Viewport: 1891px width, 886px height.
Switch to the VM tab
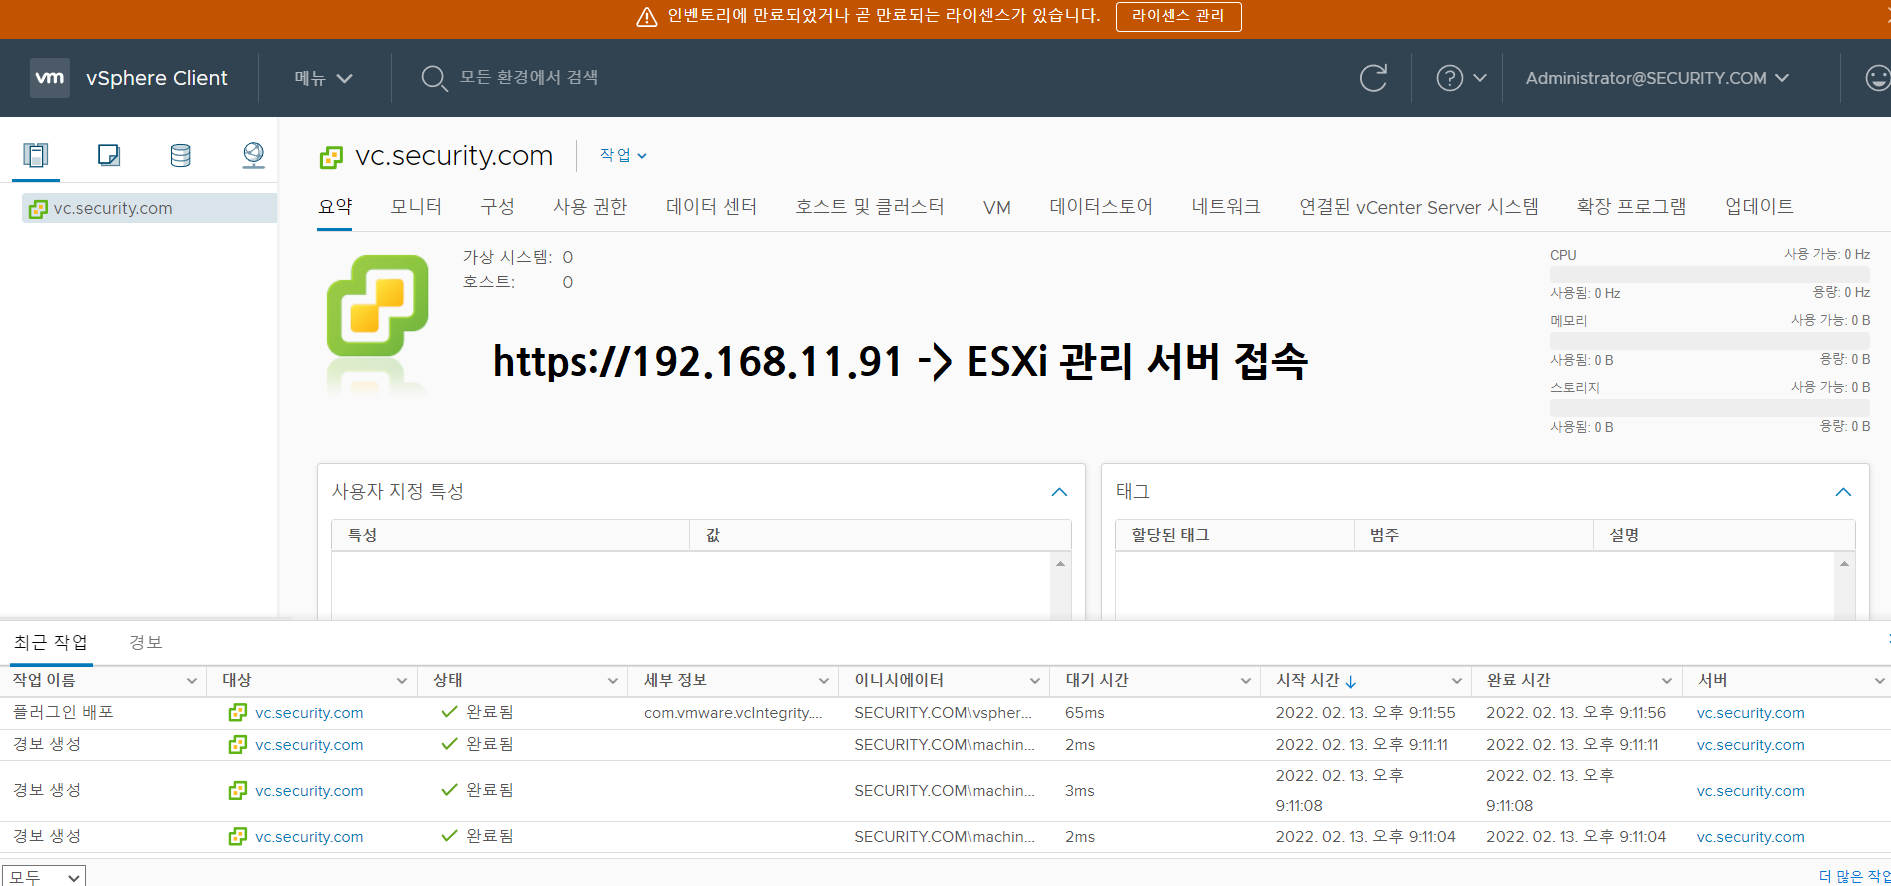(x=996, y=207)
